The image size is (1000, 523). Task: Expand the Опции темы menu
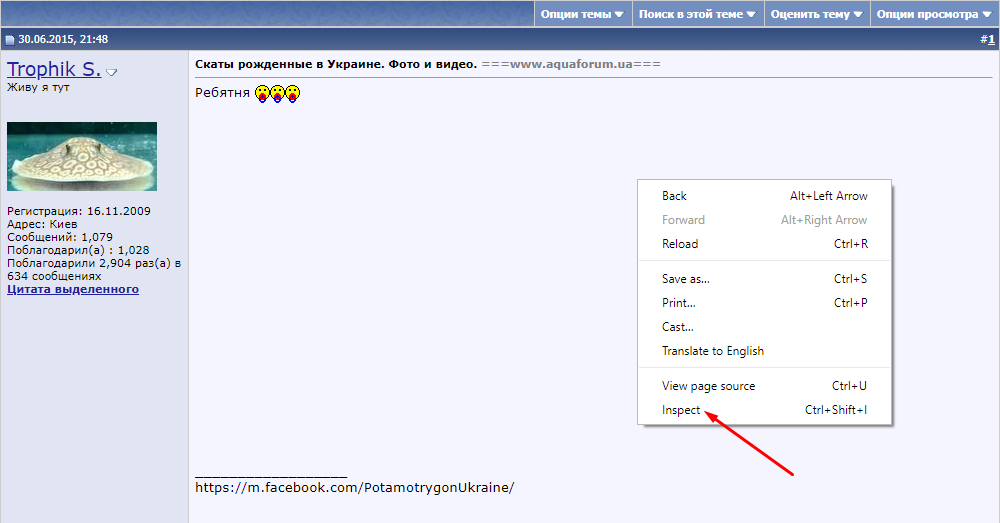(x=582, y=14)
